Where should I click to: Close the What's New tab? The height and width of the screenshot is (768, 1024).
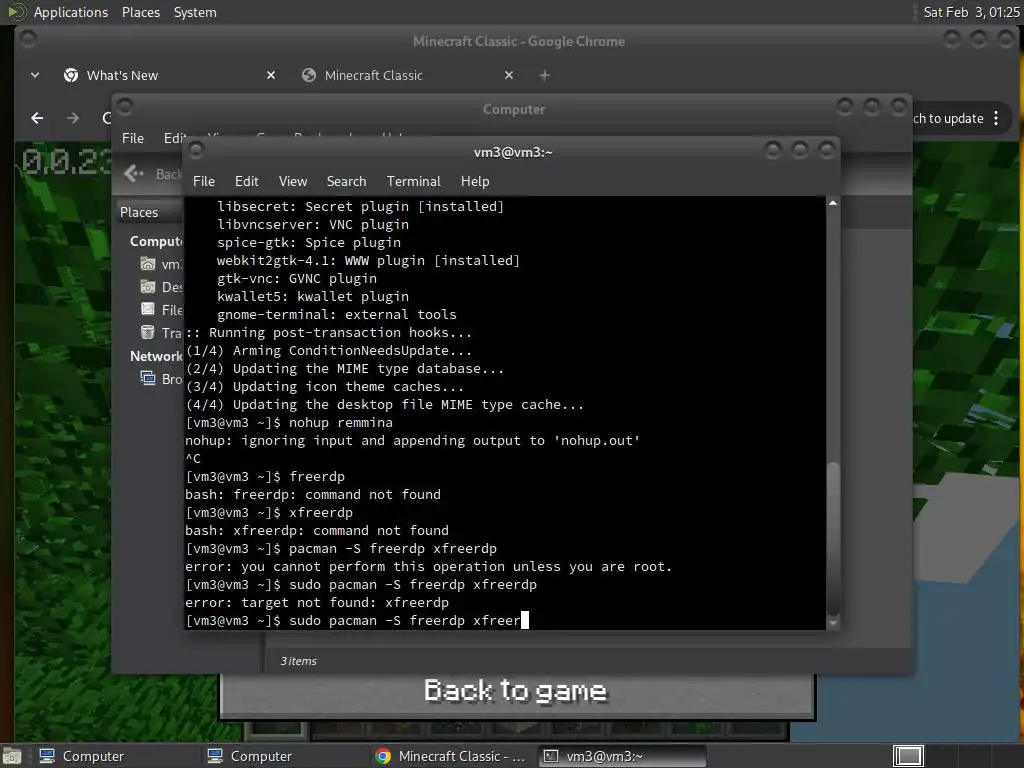(x=271, y=75)
